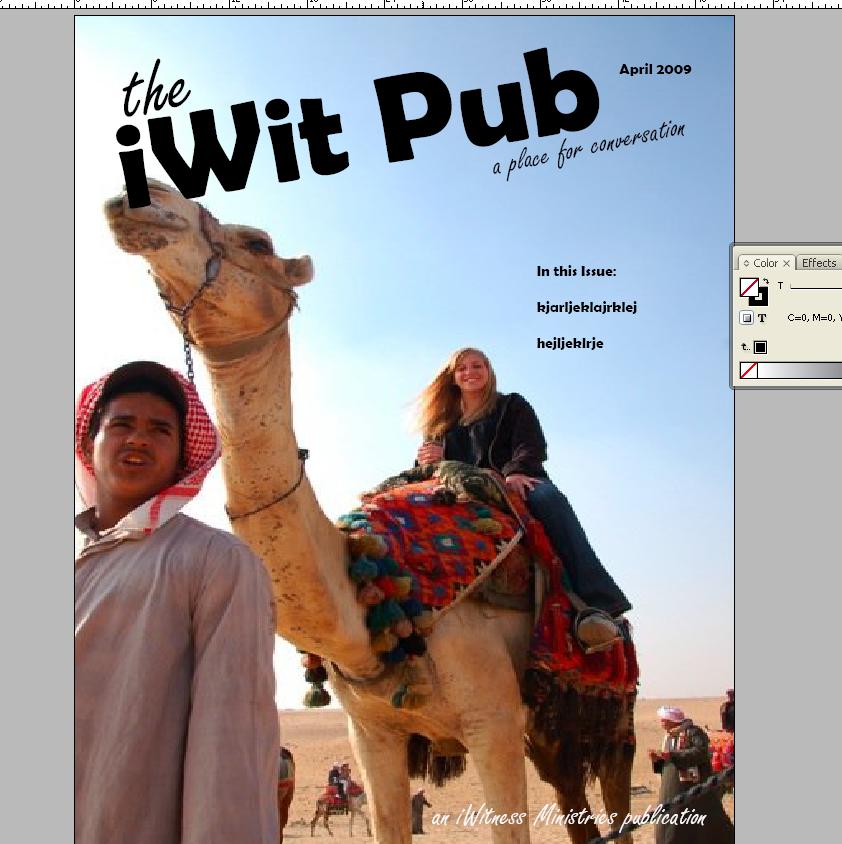Click the 'hejljeklrje' placeholder line
This screenshot has width=842, height=844.
click(x=570, y=343)
